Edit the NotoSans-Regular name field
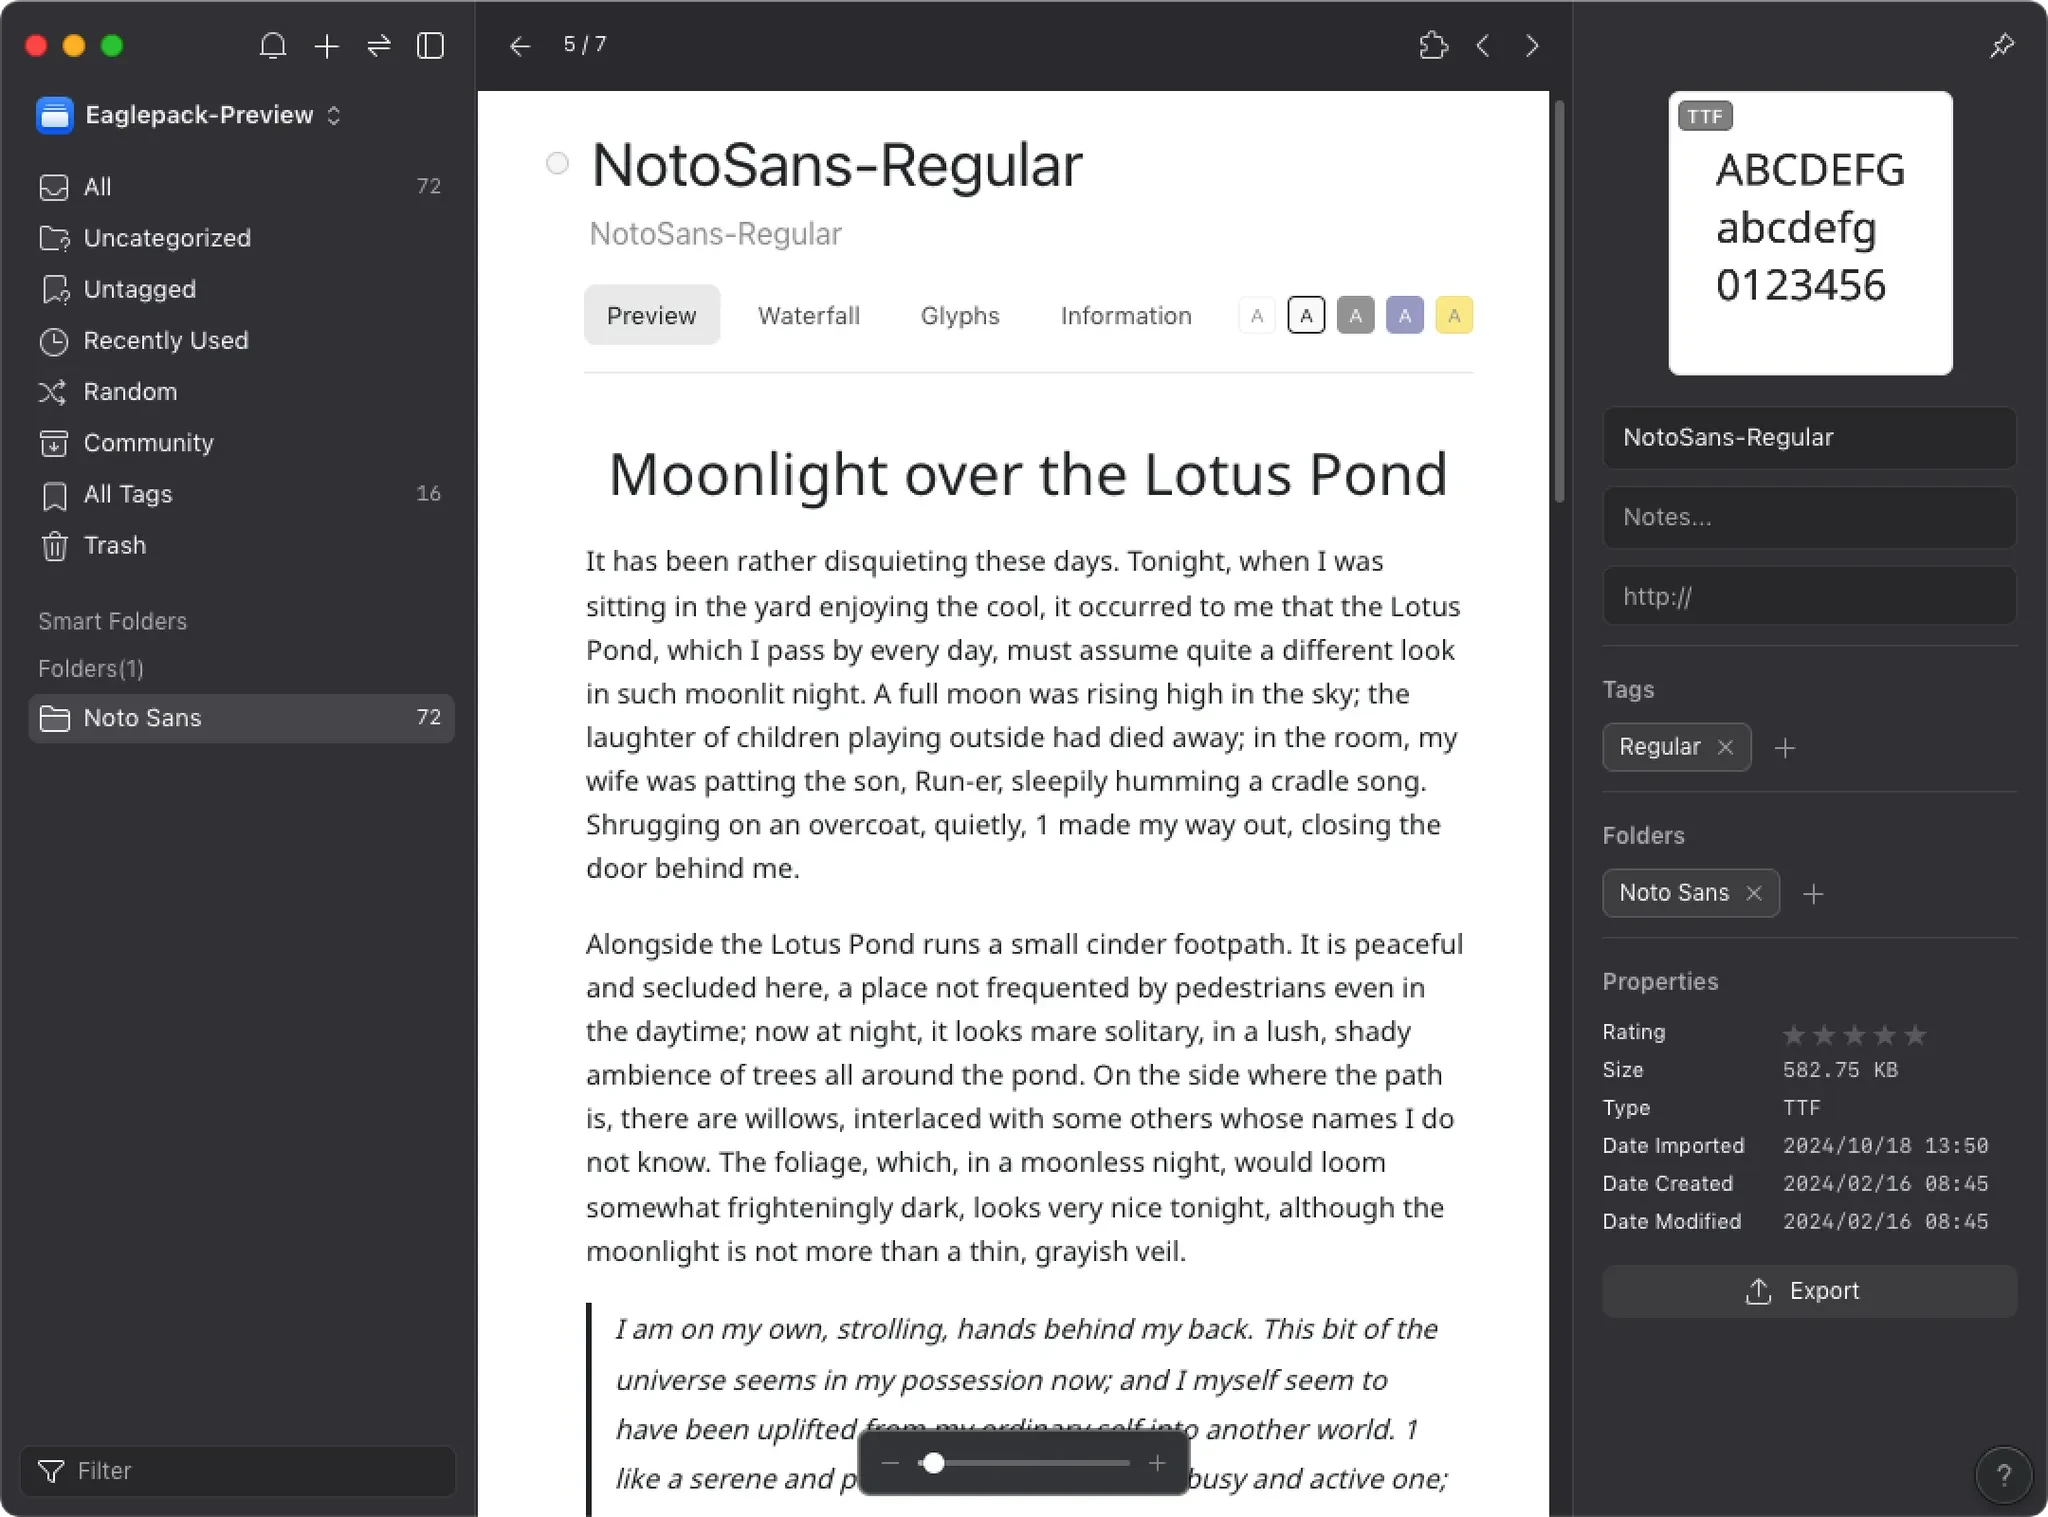Viewport: 2048px width, 1517px height. 1810,437
